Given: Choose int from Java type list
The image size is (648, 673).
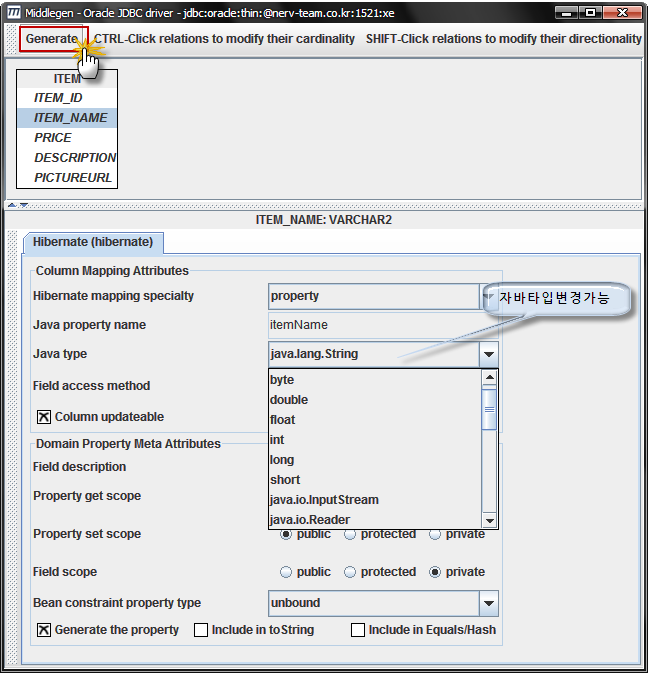Looking at the screenshot, I should 375,440.
